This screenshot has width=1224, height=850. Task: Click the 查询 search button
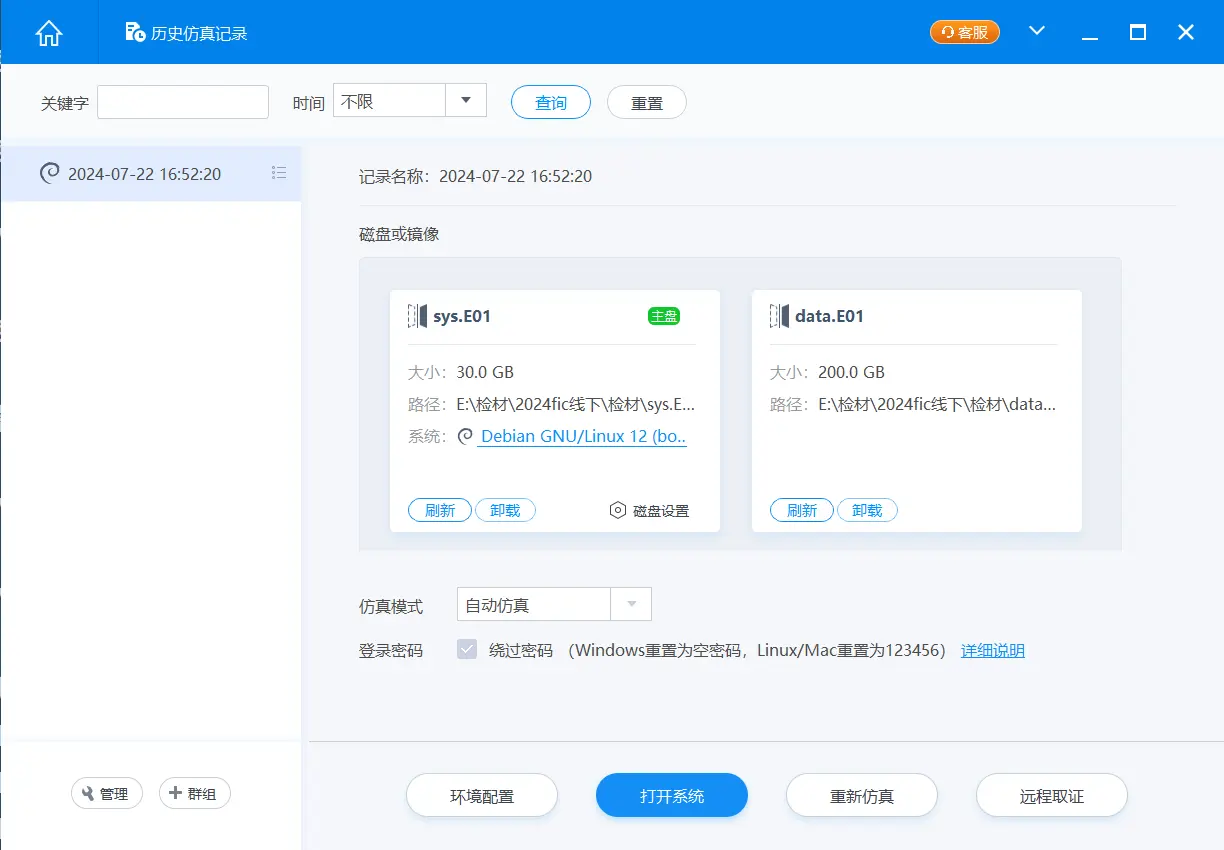click(x=550, y=102)
